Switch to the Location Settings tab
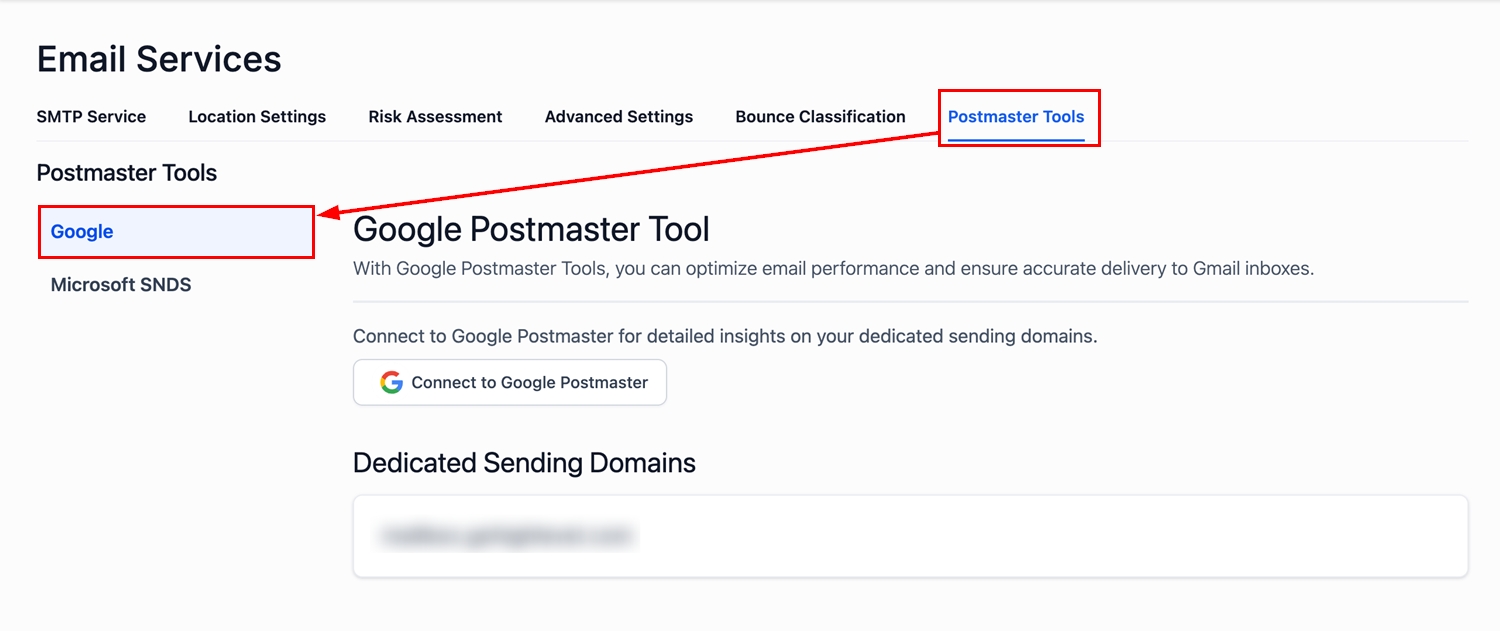 click(x=257, y=117)
